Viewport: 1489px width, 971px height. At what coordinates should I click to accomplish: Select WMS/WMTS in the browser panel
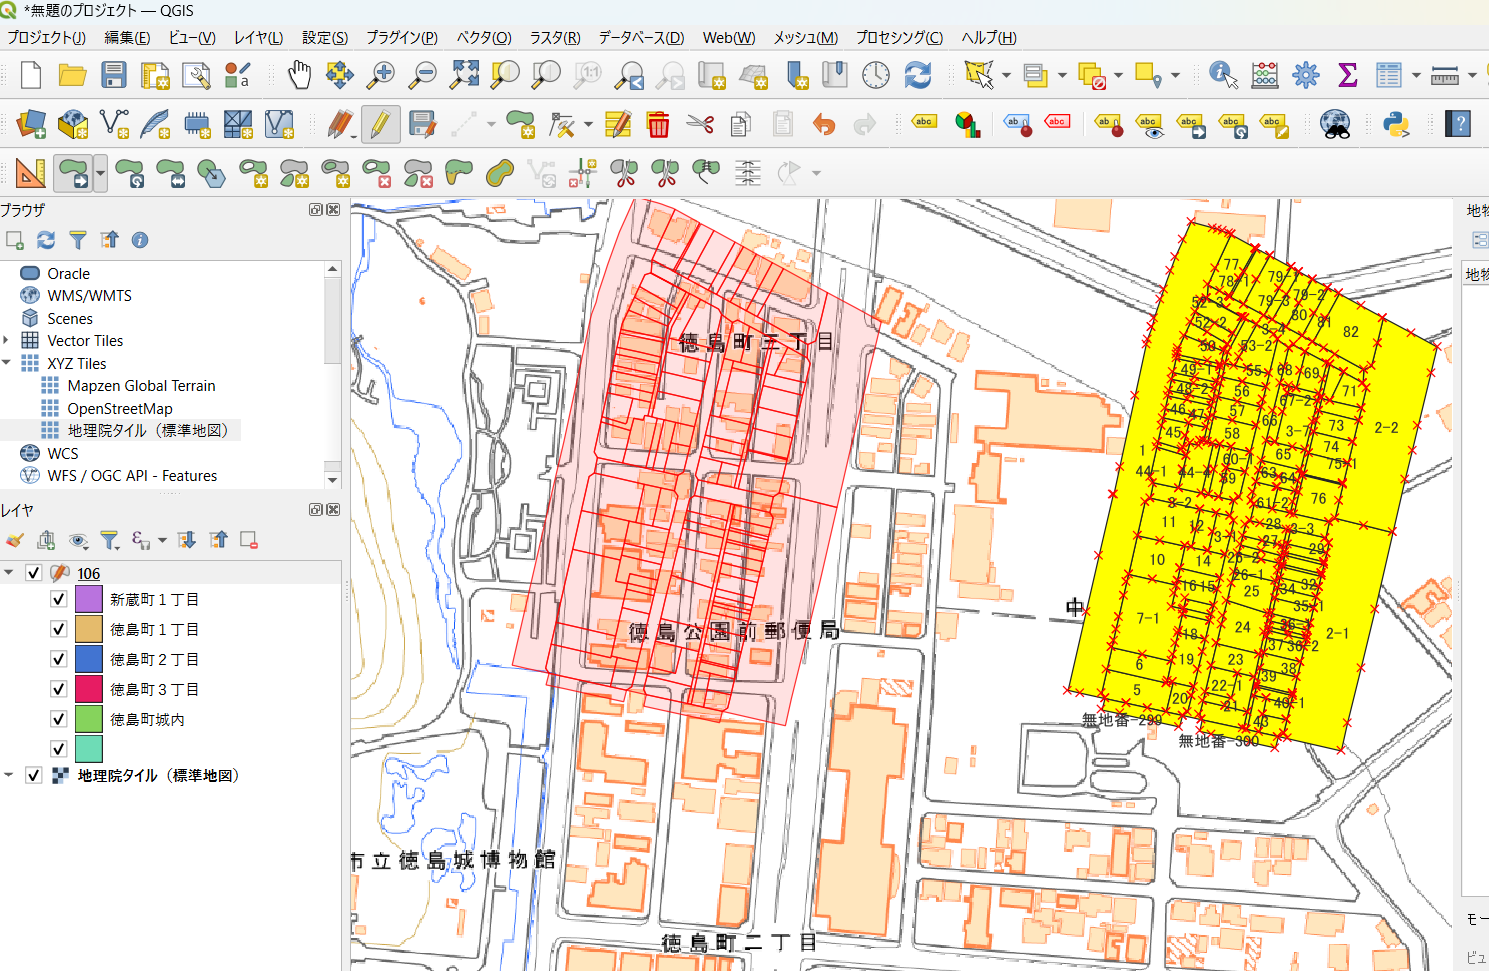(x=89, y=296)
